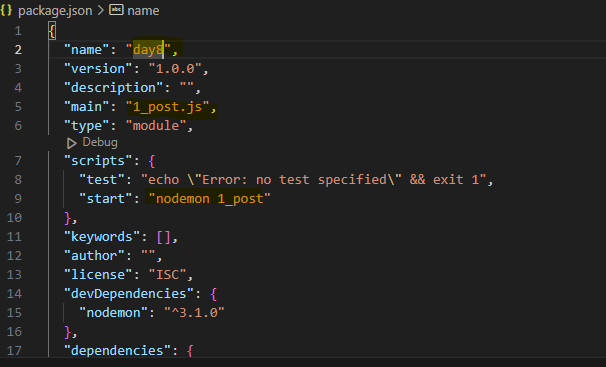Click the "keywords" key
This screenshot has width=606, height=367.
[102, 236]
